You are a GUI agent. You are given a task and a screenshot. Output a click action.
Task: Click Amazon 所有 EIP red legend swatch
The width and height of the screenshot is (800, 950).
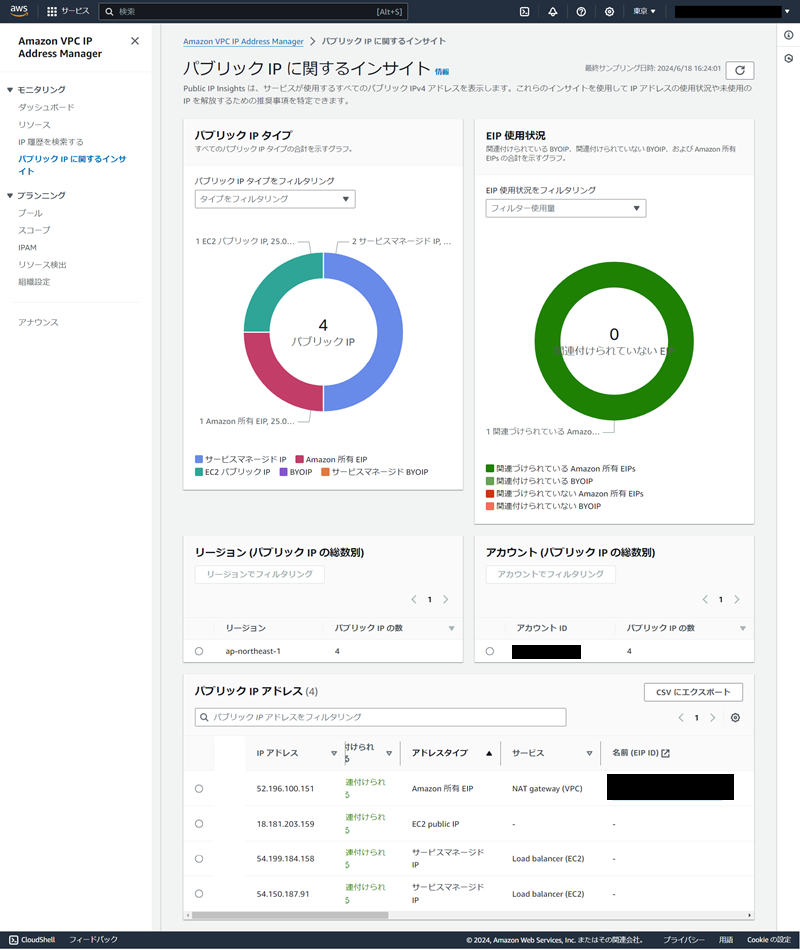click(299, 459)
